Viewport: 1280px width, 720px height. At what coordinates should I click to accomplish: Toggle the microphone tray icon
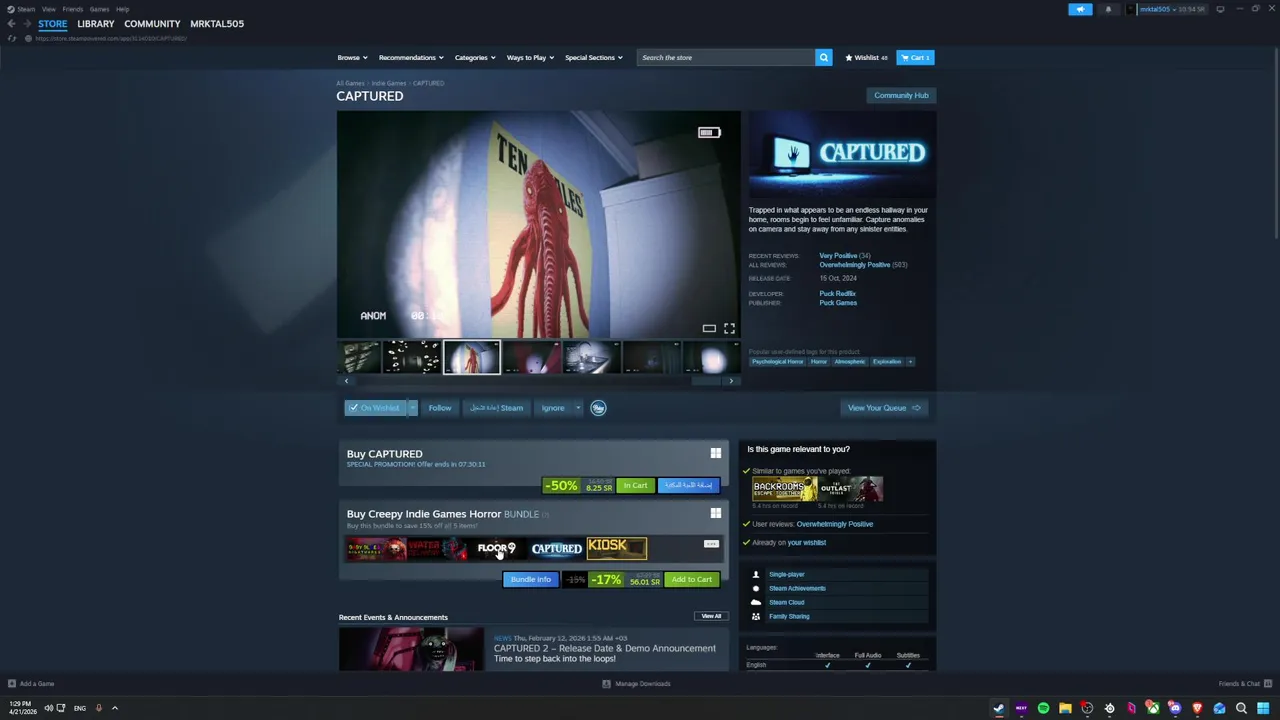point(98,708)
